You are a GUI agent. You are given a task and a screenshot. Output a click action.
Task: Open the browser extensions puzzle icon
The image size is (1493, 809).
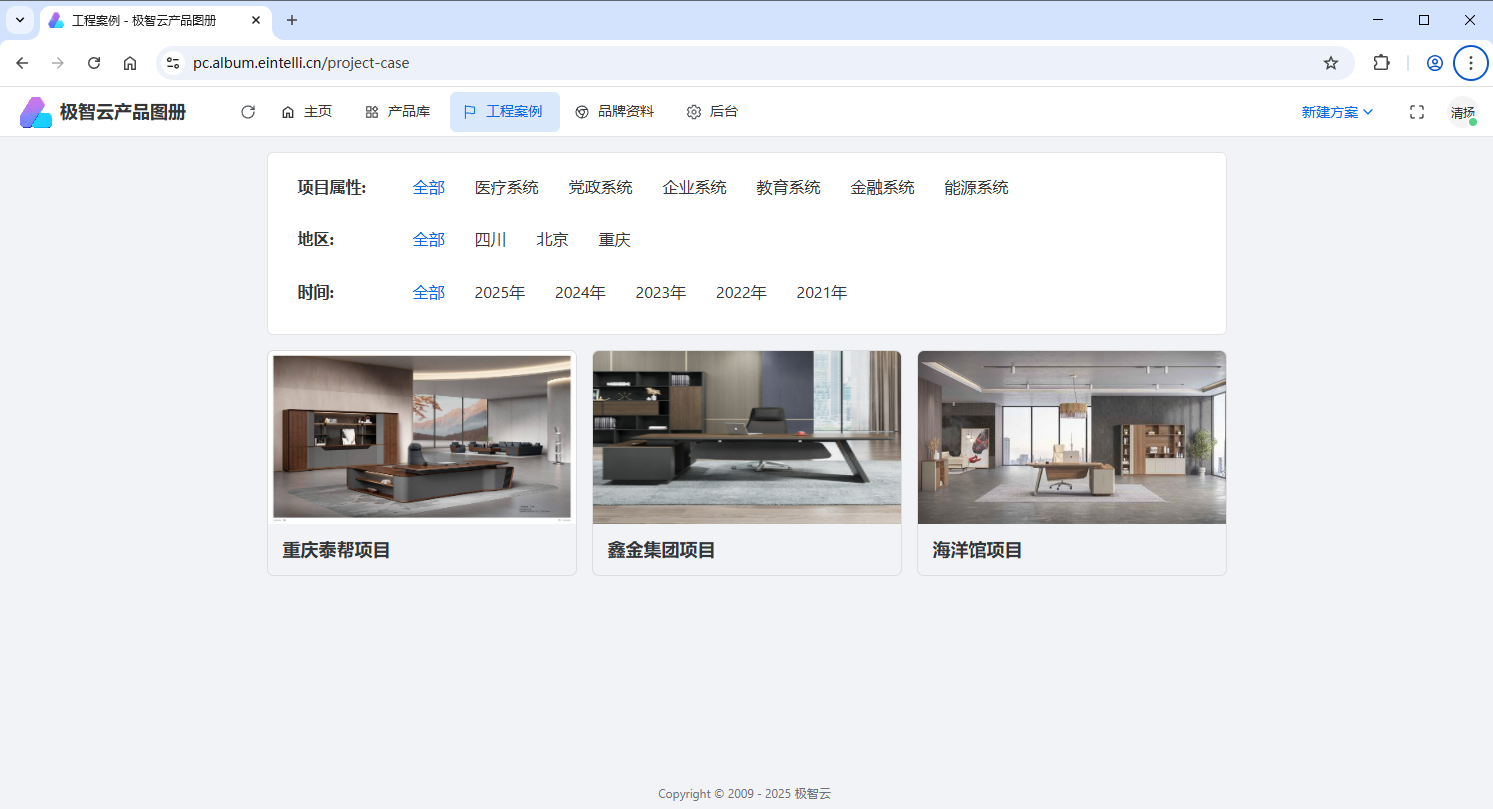1381,63
